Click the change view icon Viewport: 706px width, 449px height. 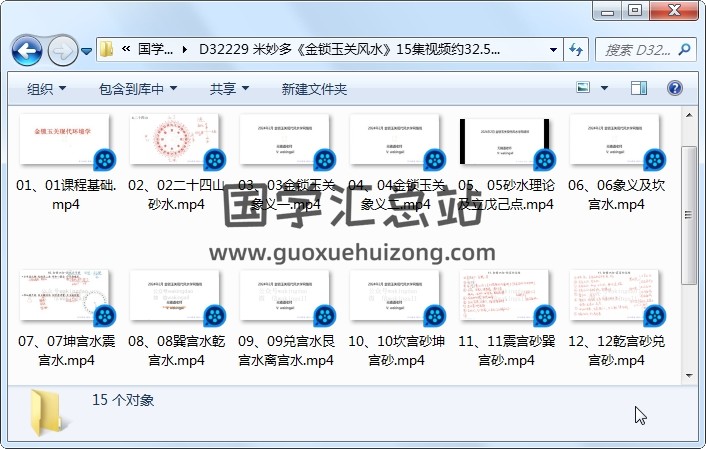click(583, 89)
